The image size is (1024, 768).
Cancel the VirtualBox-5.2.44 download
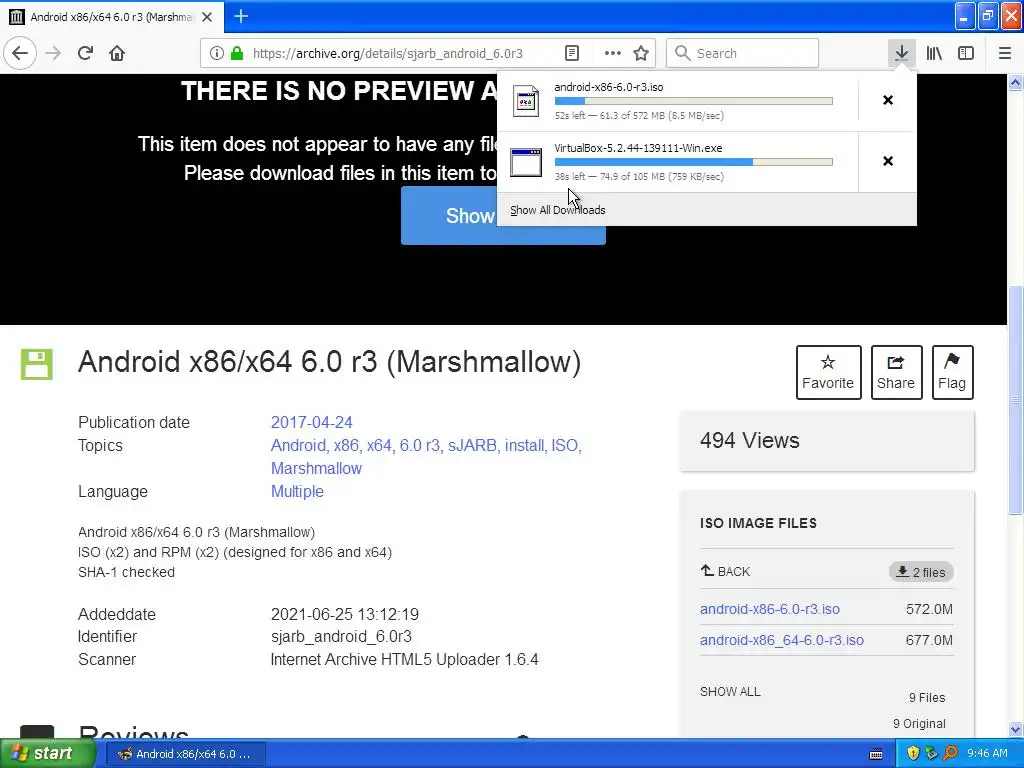click(x=888, y=161)
